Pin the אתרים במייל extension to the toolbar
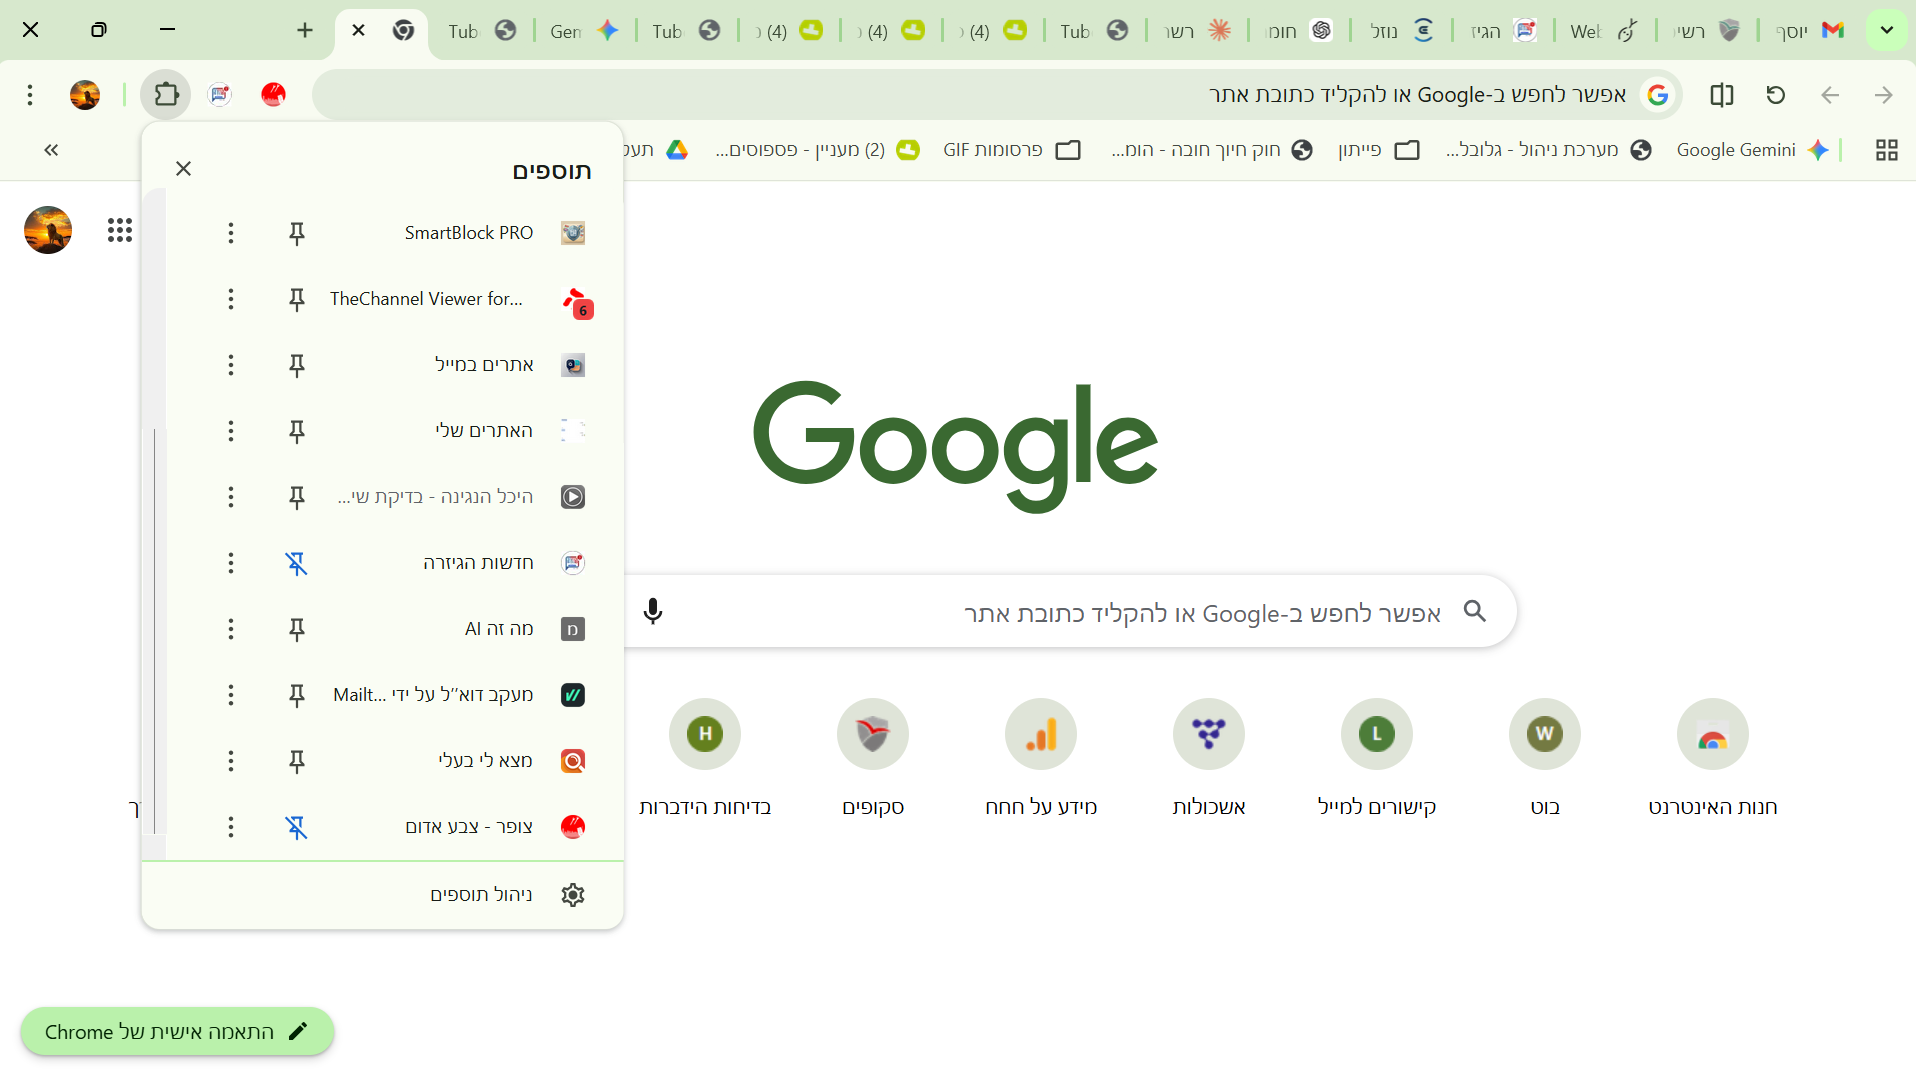 (x=297, y=365)
